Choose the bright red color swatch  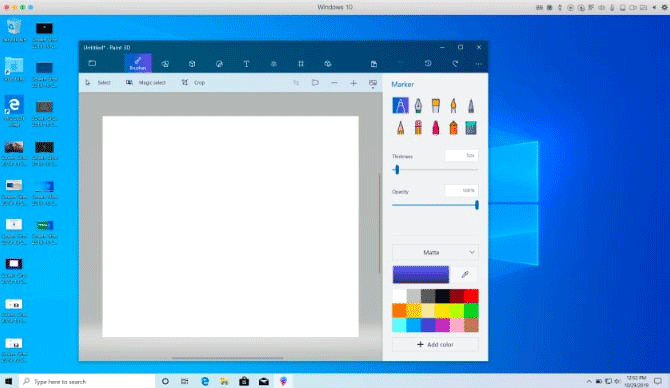pos(471,296)
